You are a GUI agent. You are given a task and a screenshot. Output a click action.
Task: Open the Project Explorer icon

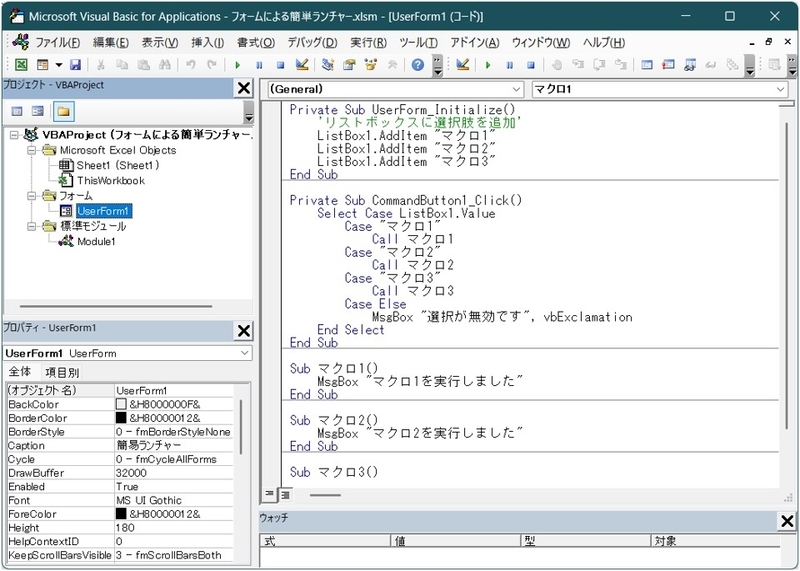(328, 65)
